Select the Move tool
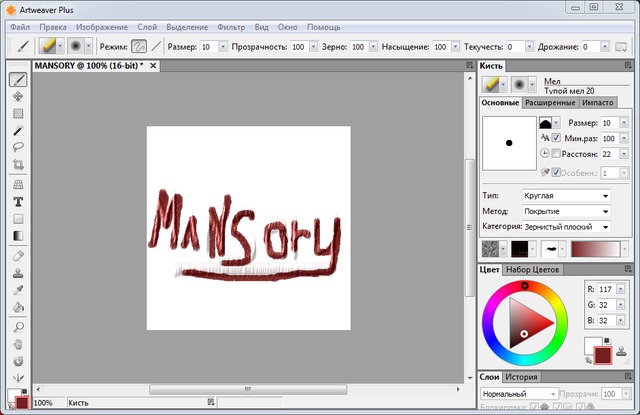Screen dimensions: 640x415 click(18, 96)
